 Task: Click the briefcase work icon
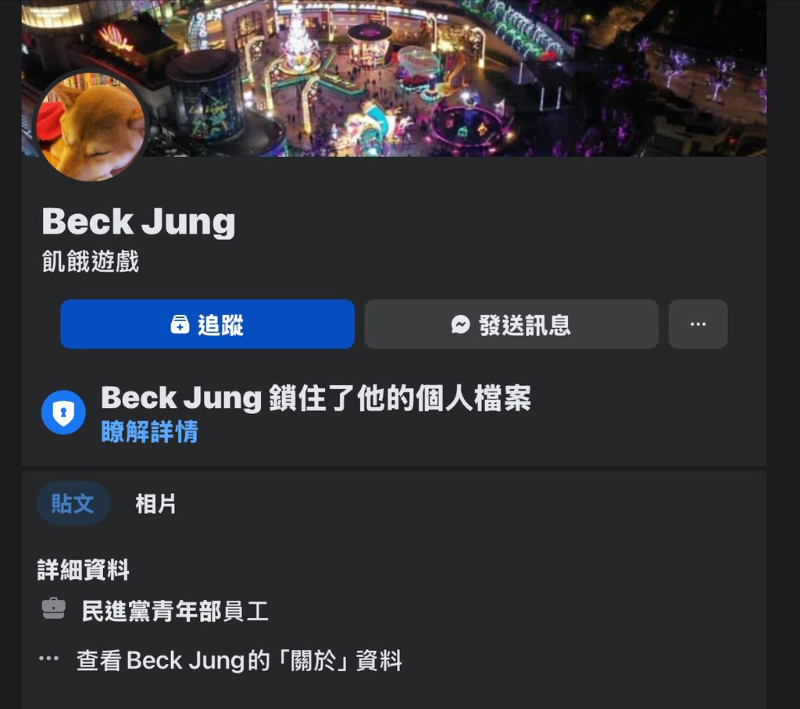pyautogui.click(x=54, y=609)
